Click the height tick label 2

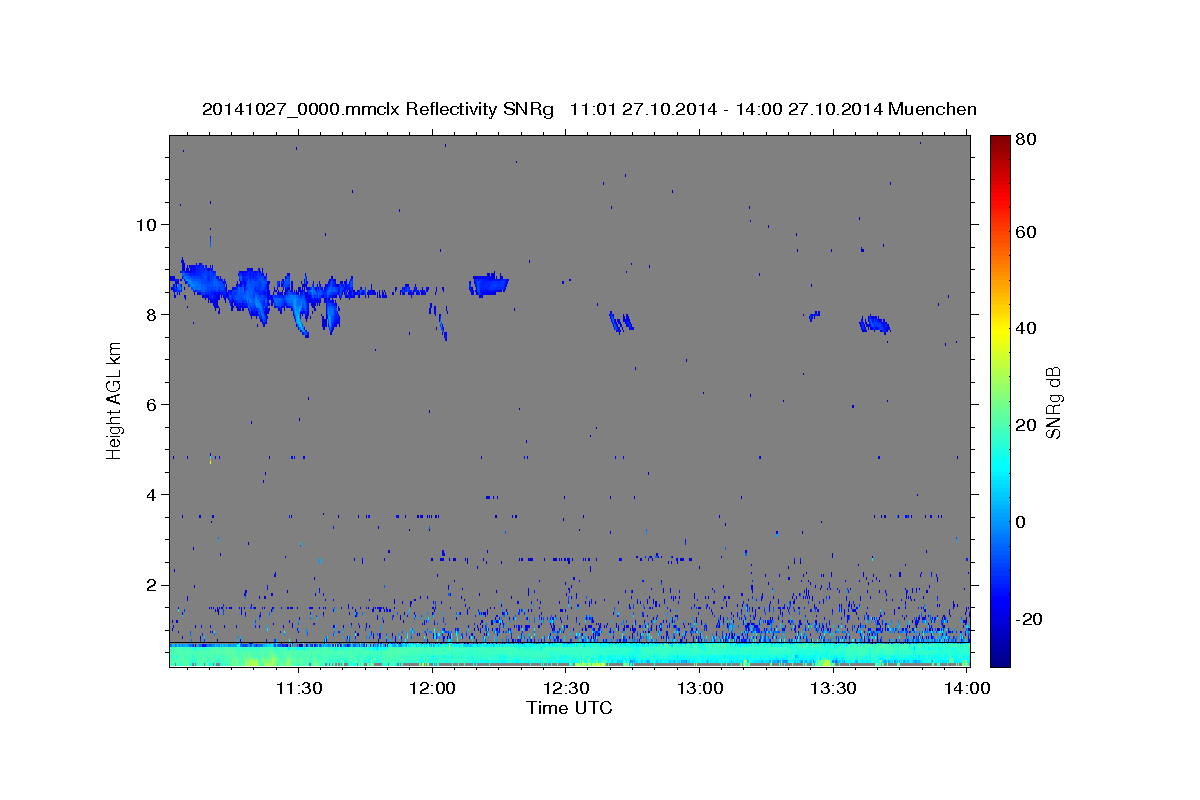pos(150,584)
